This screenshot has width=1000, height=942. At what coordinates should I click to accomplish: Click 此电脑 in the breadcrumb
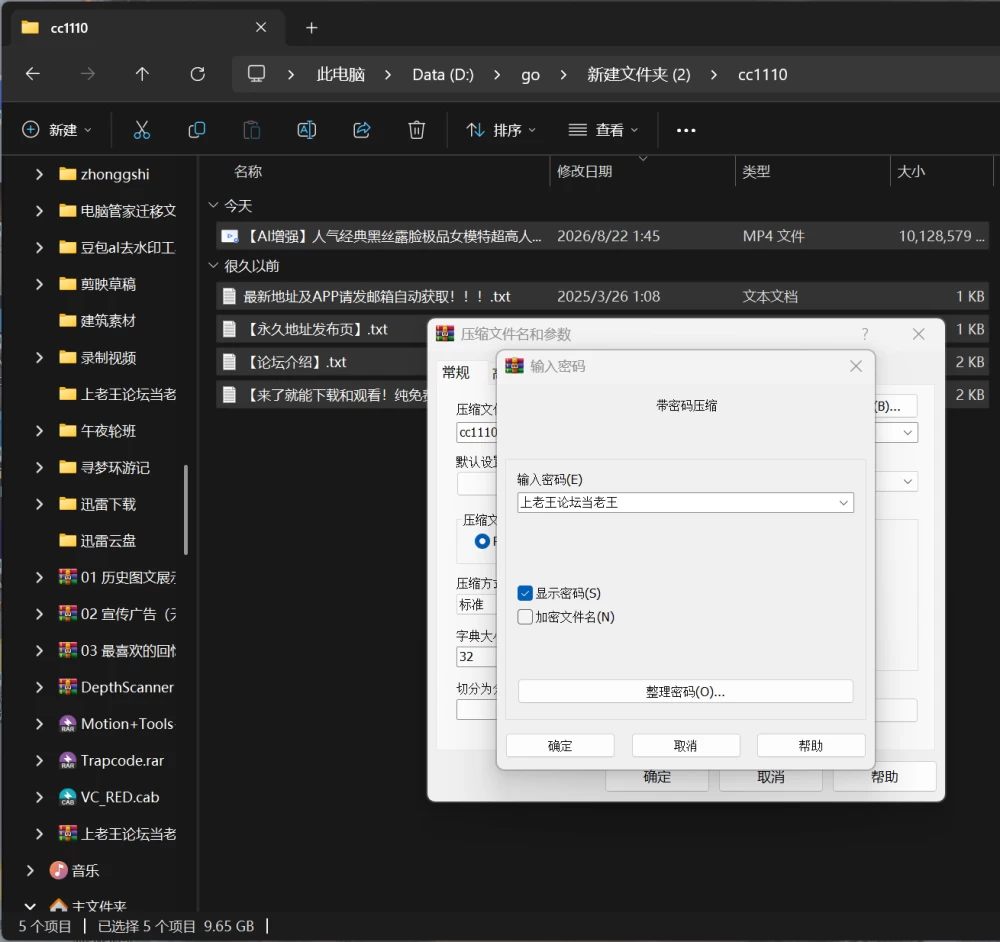click(x=341, y=75)
